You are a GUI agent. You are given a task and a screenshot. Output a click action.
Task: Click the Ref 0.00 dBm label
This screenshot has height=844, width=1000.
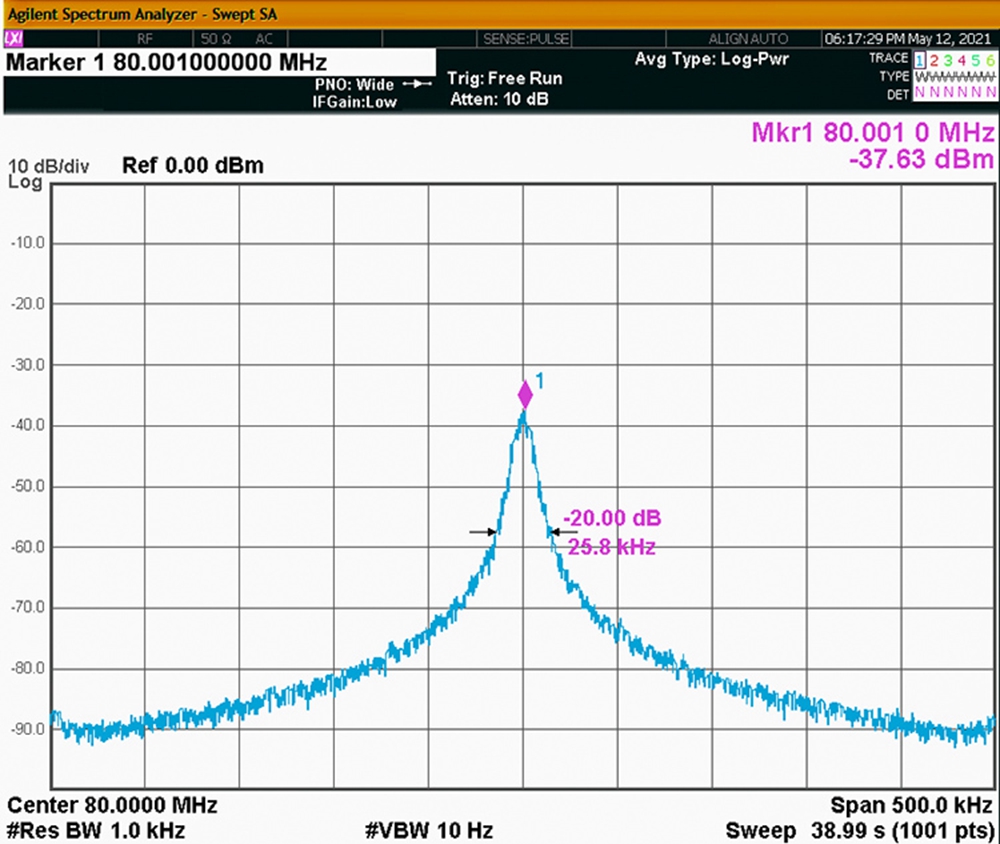(193, 165)
